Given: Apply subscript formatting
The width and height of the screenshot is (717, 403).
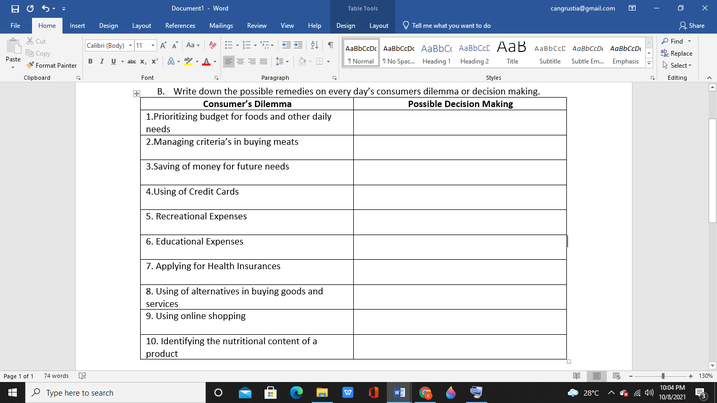Looking at the screenshot, I should (x=143, y=61).
